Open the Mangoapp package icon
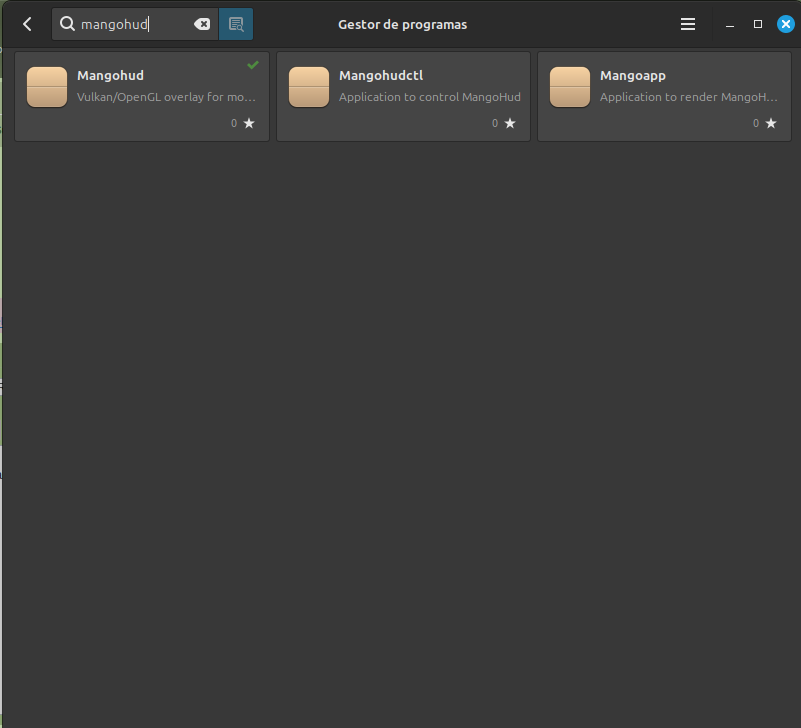The image size is (801, 728). [570, 87]
